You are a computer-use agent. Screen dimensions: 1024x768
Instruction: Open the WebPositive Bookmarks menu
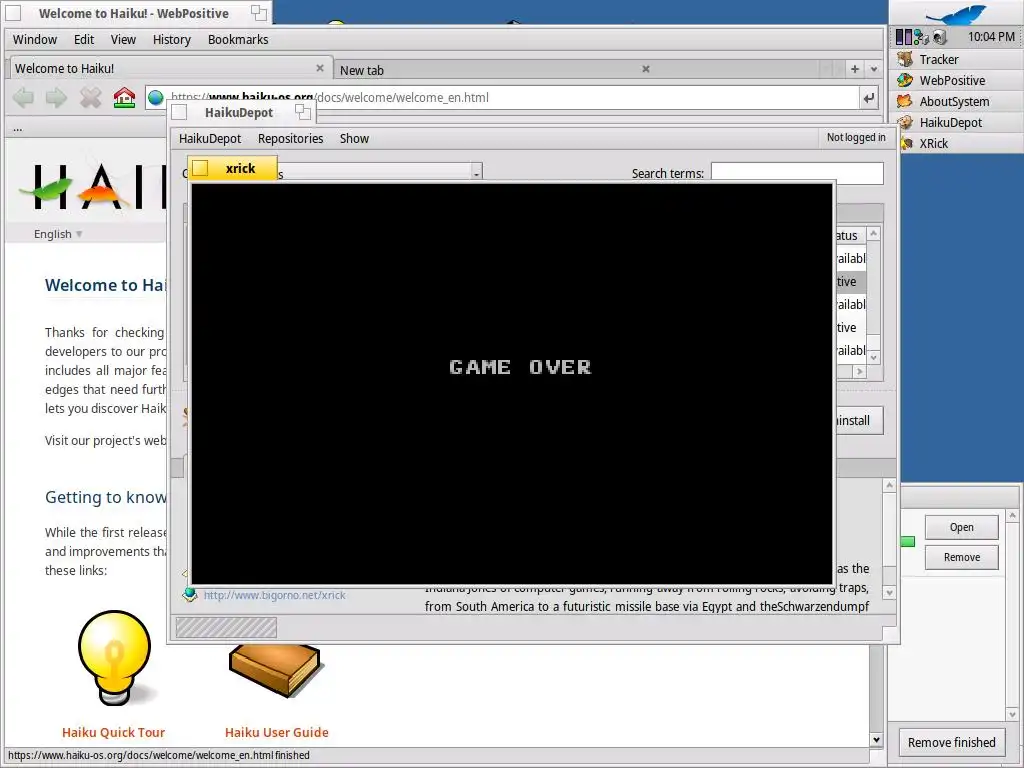pyautogui.click(x=238, y=39)
